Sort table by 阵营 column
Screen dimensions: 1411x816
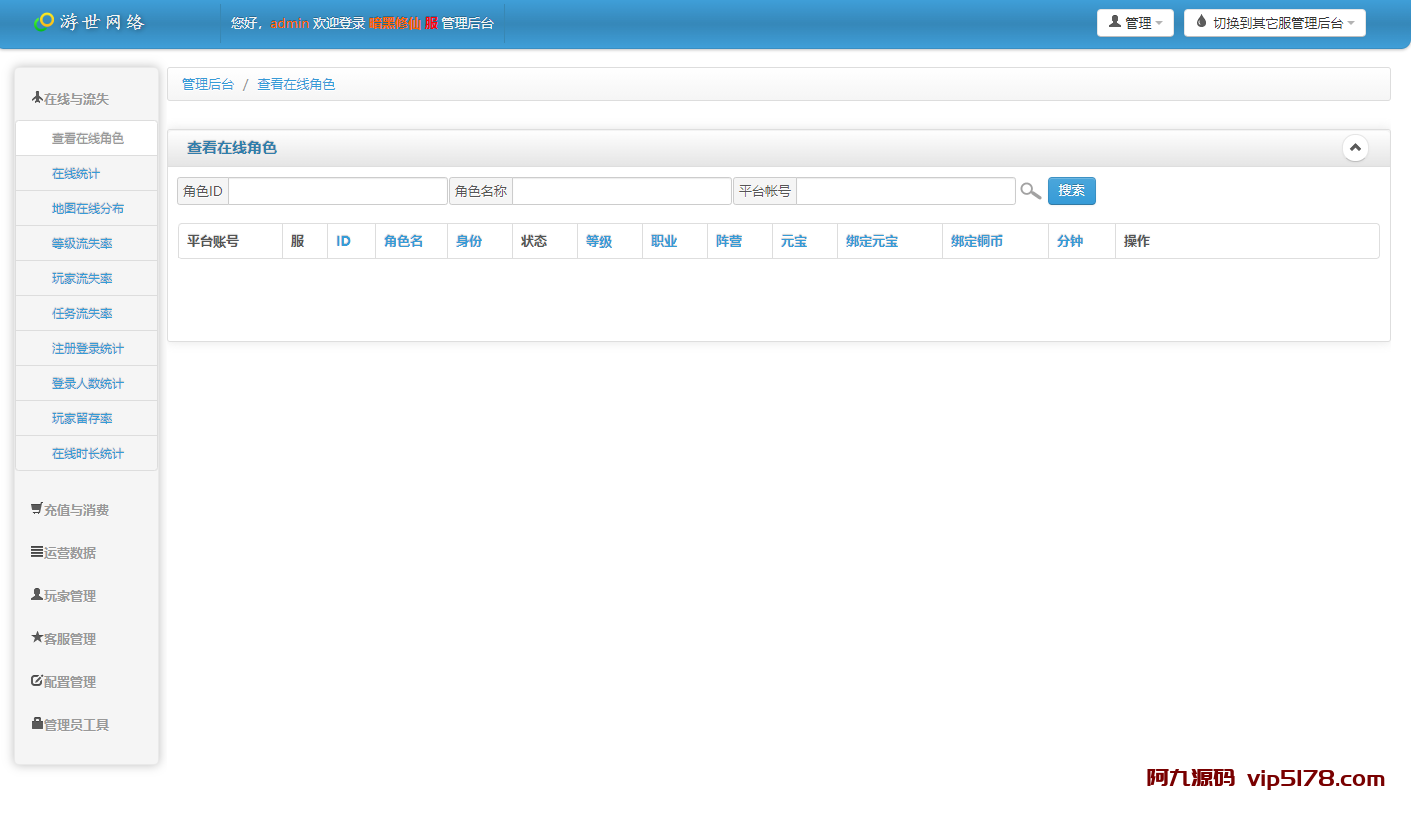tap(729, 241)
